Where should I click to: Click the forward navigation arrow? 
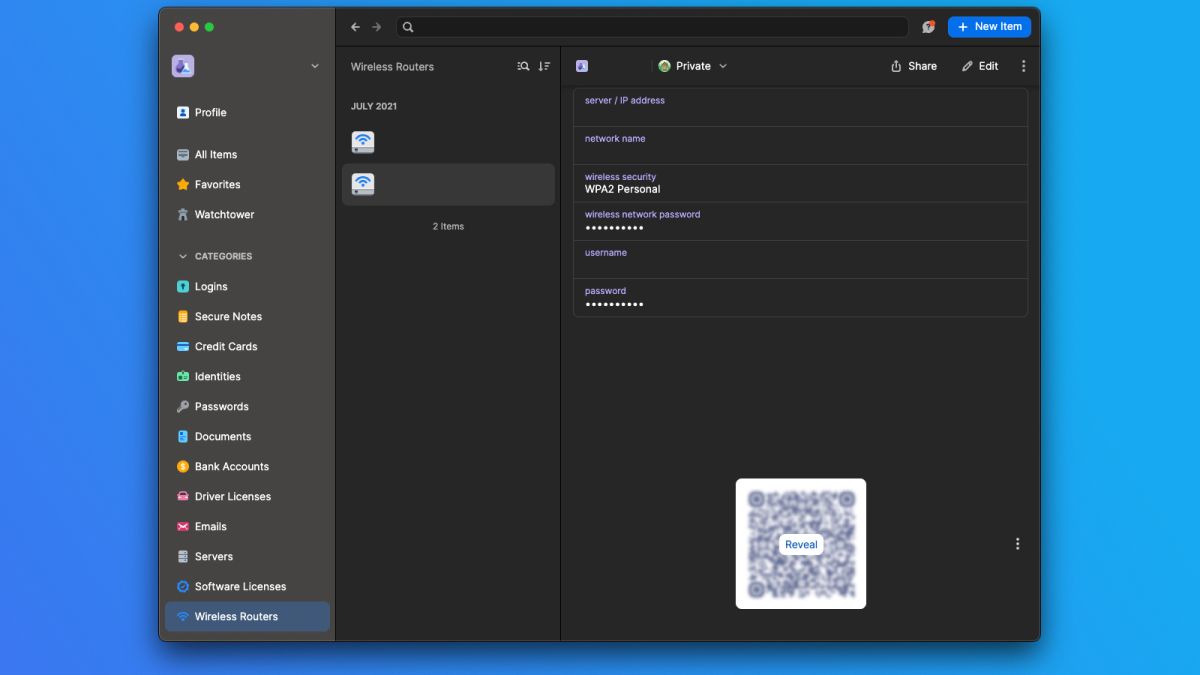(x=377, y=27)
